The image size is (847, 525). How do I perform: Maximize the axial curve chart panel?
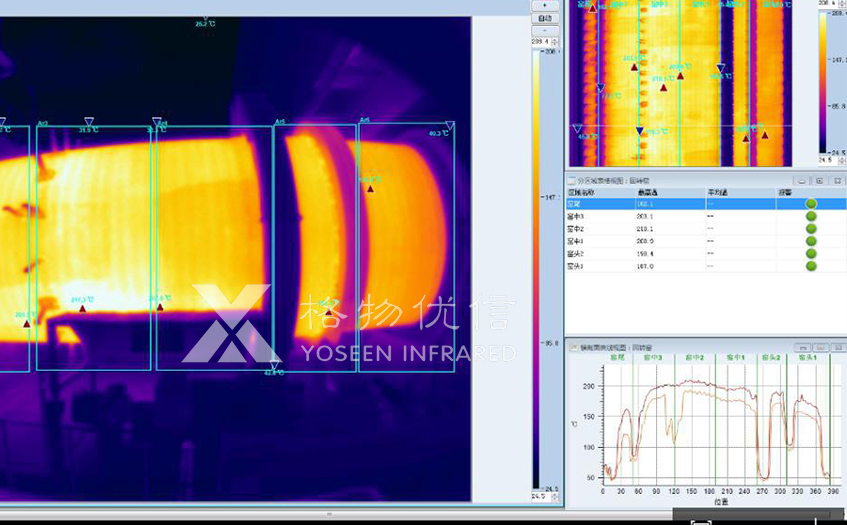836,347
